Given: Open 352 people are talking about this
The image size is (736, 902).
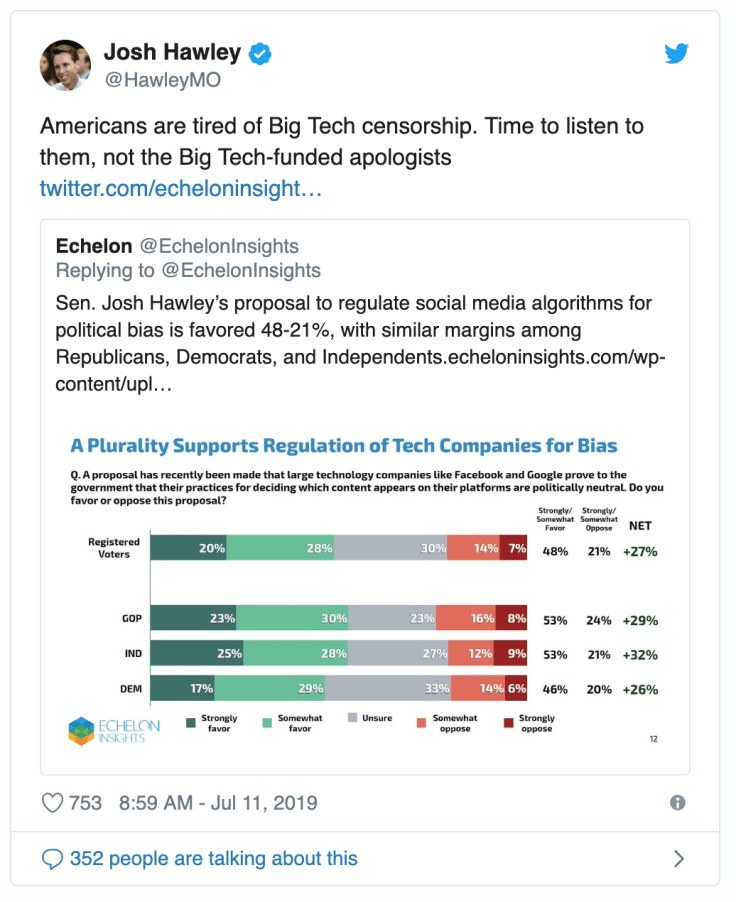Looking at the screenshot, I should 212,858.
